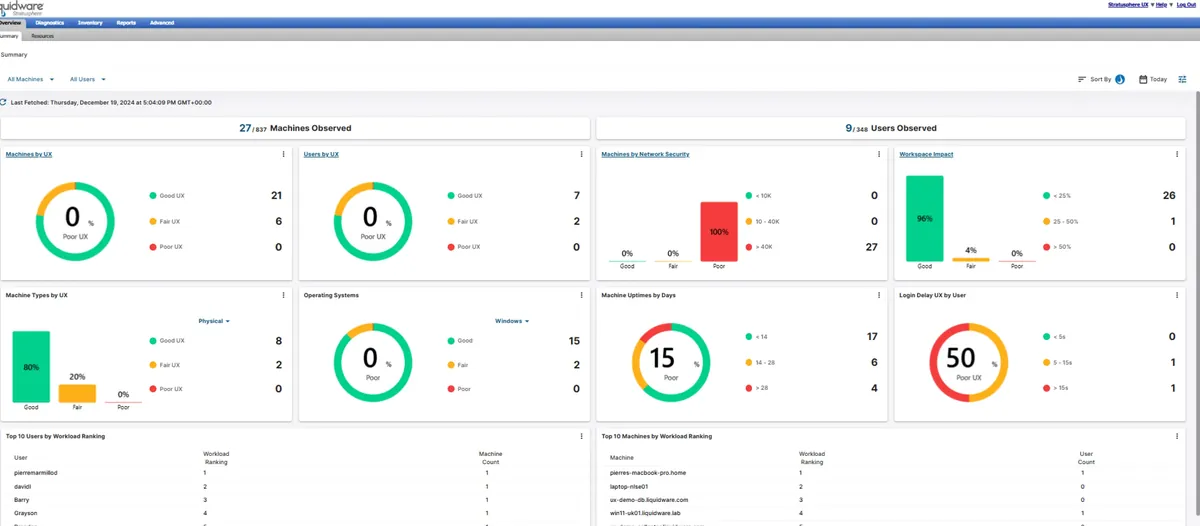
Task: Expand the Help dropdown arrow
Action: tap(1171, 5)
